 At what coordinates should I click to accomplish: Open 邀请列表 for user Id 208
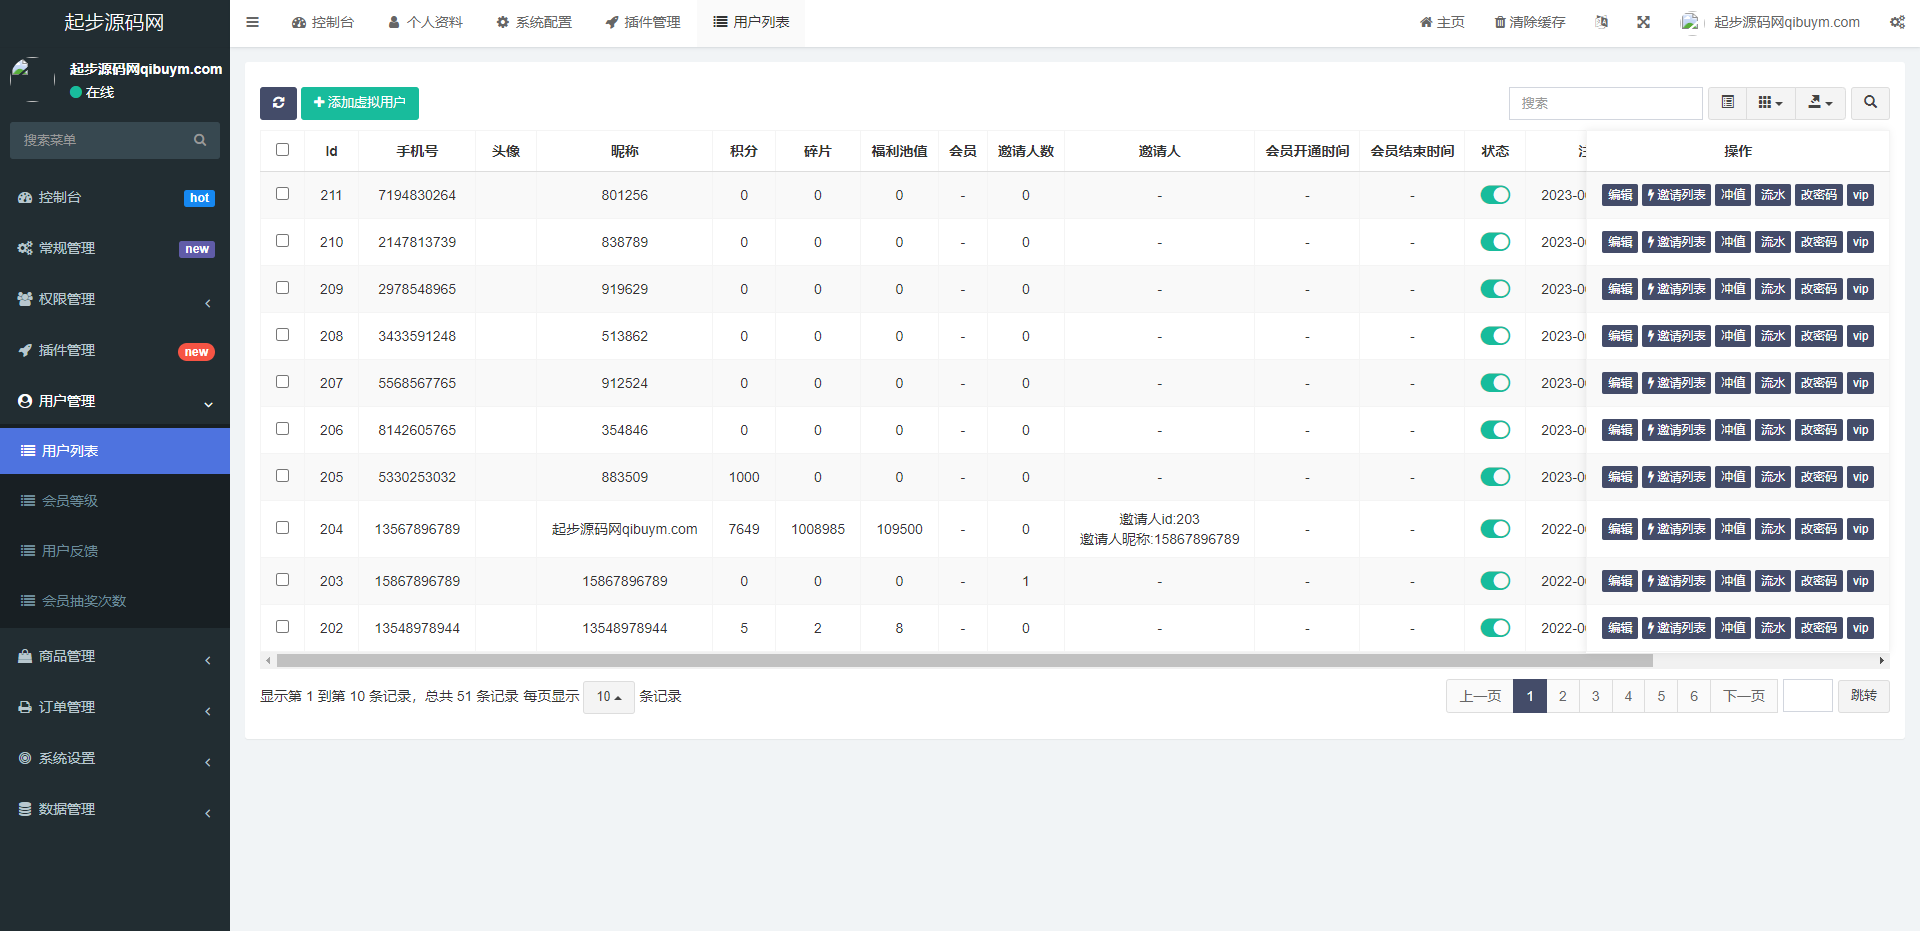tap(1676, 336)
